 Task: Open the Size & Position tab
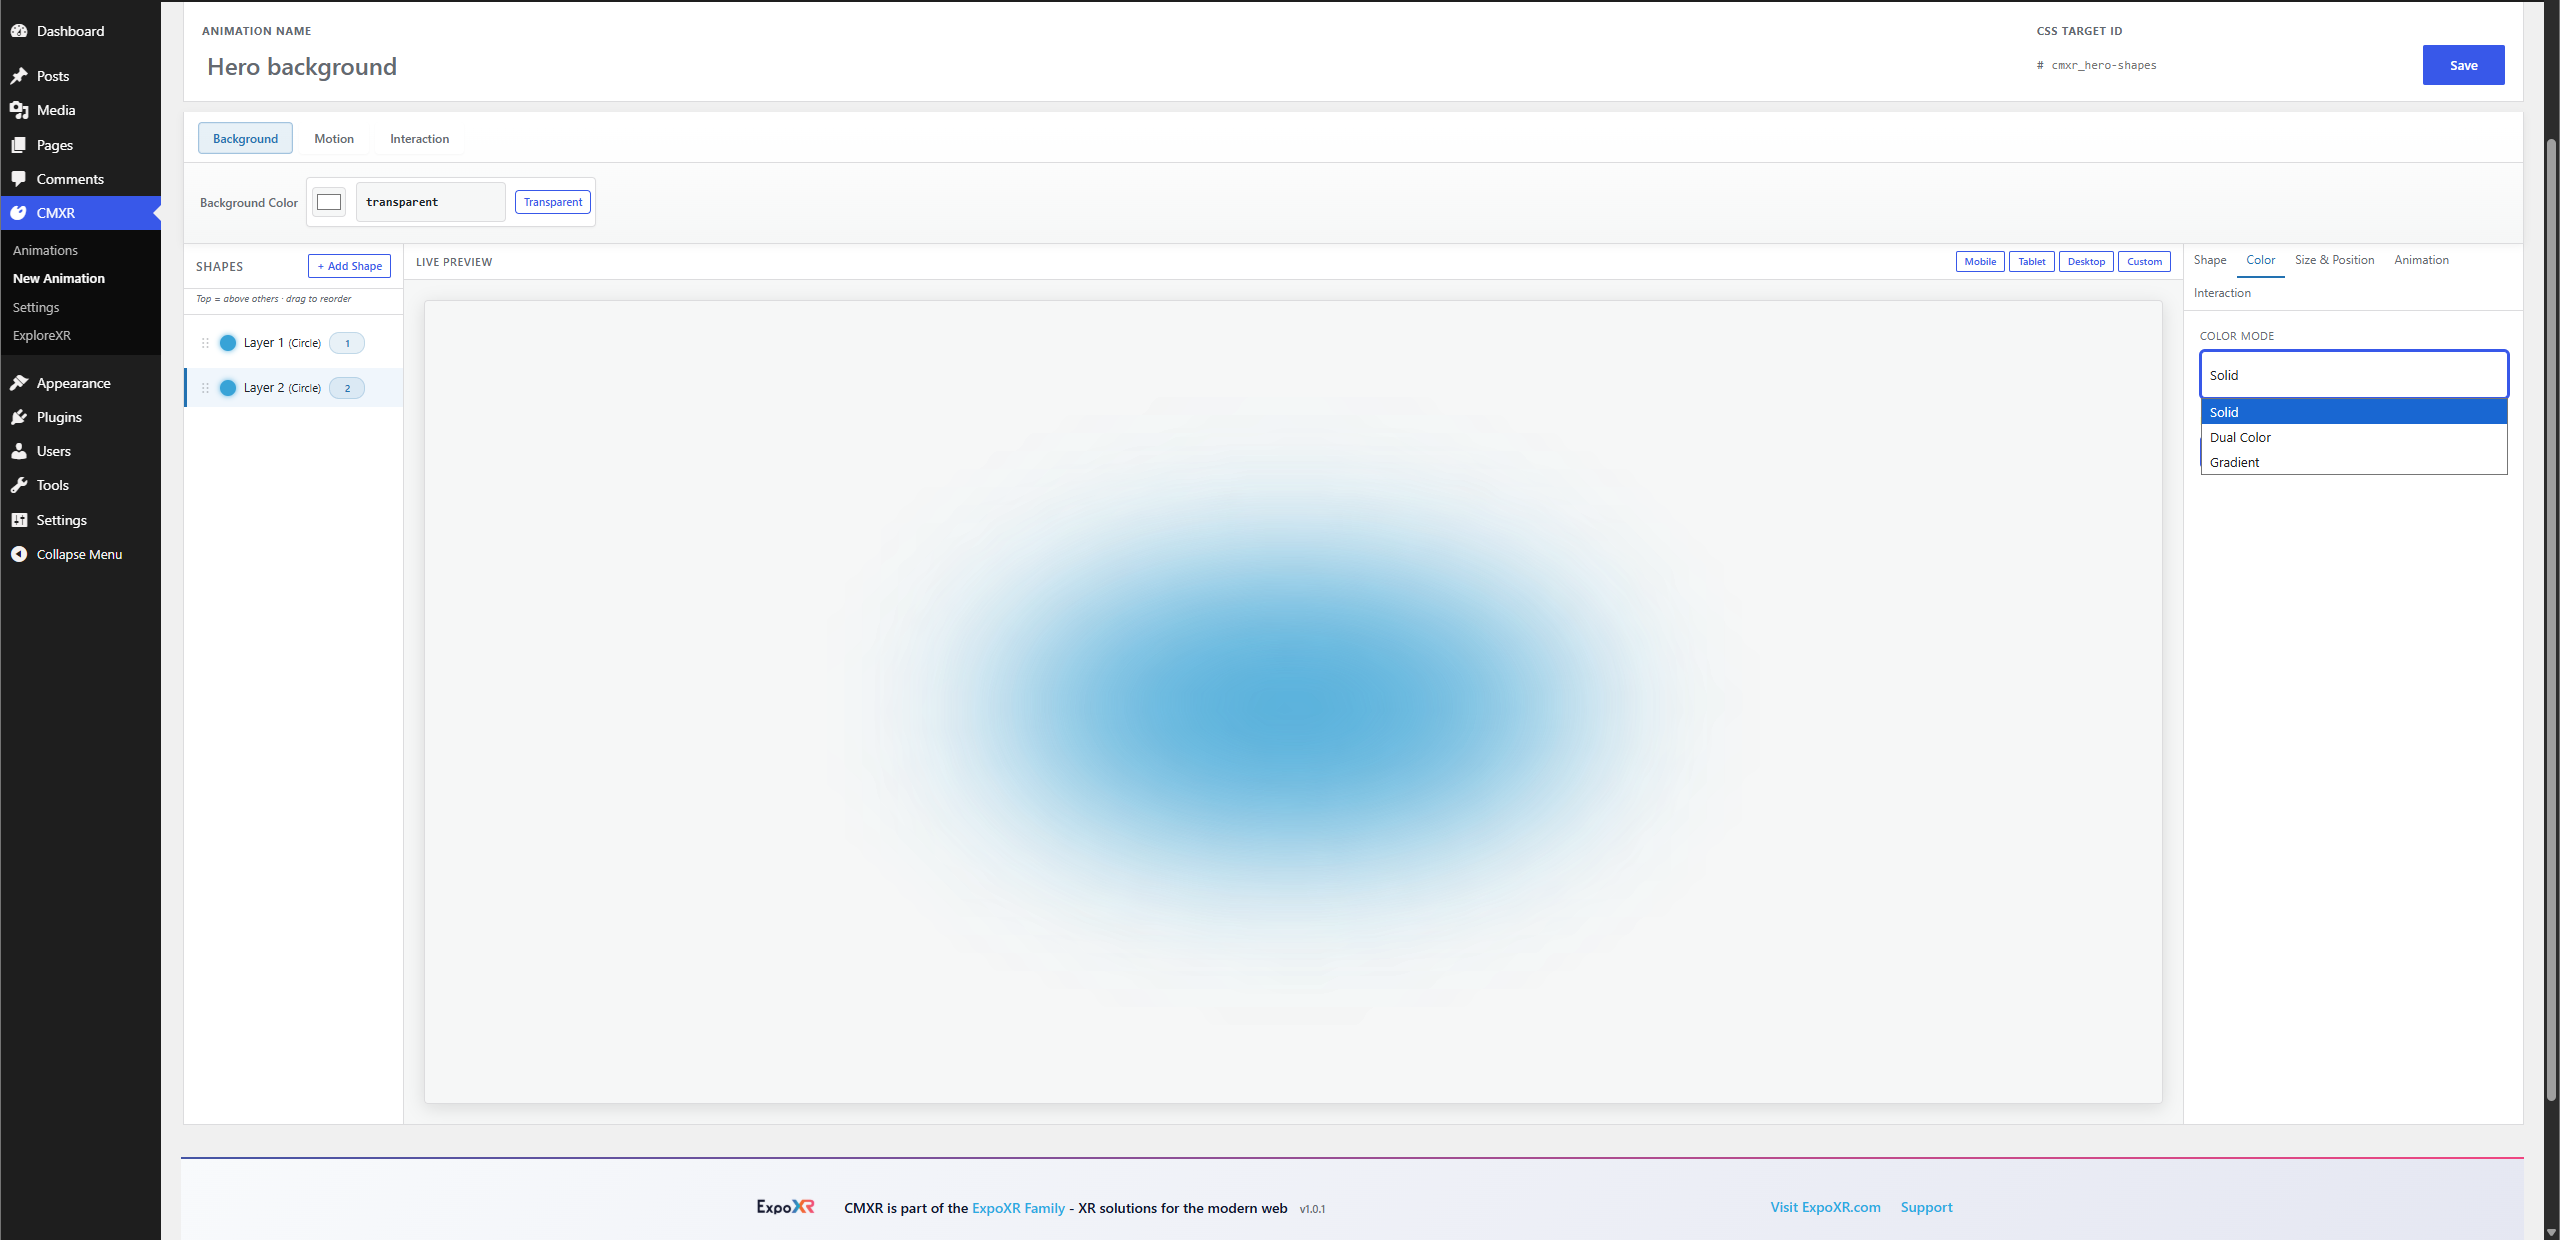tap(2334, 260)
